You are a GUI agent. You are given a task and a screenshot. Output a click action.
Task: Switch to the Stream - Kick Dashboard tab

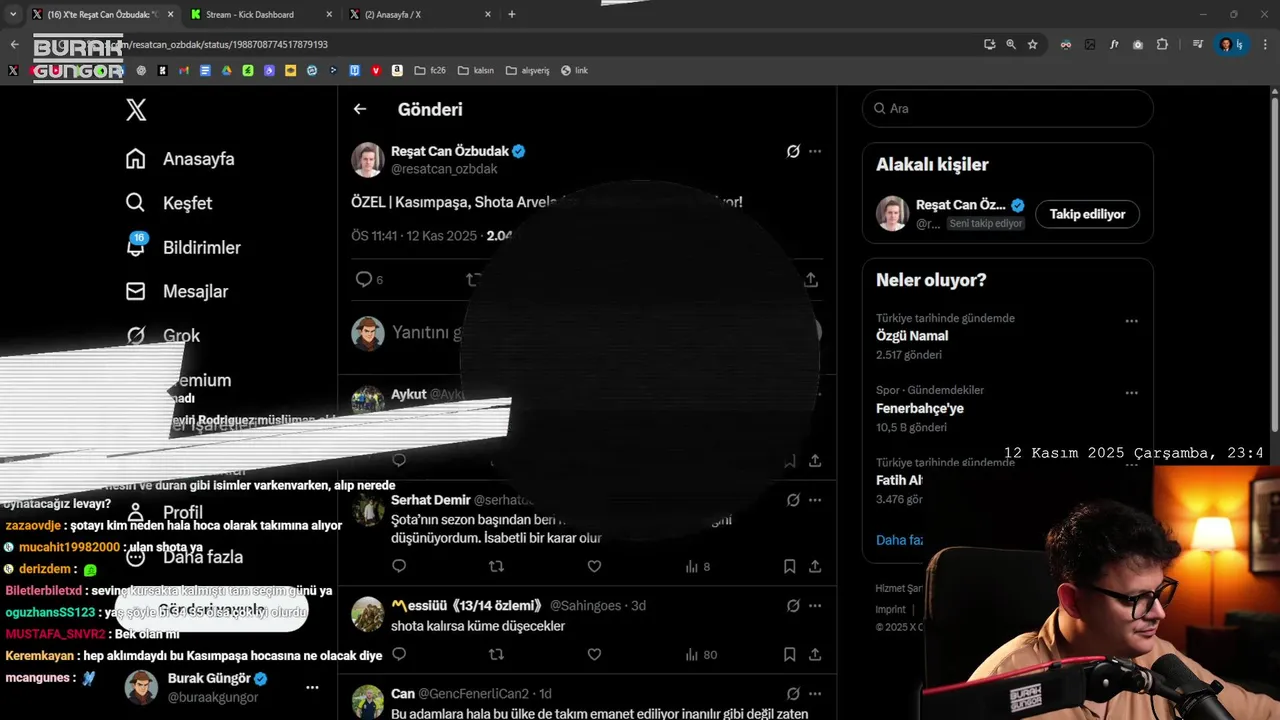[260, 14]
